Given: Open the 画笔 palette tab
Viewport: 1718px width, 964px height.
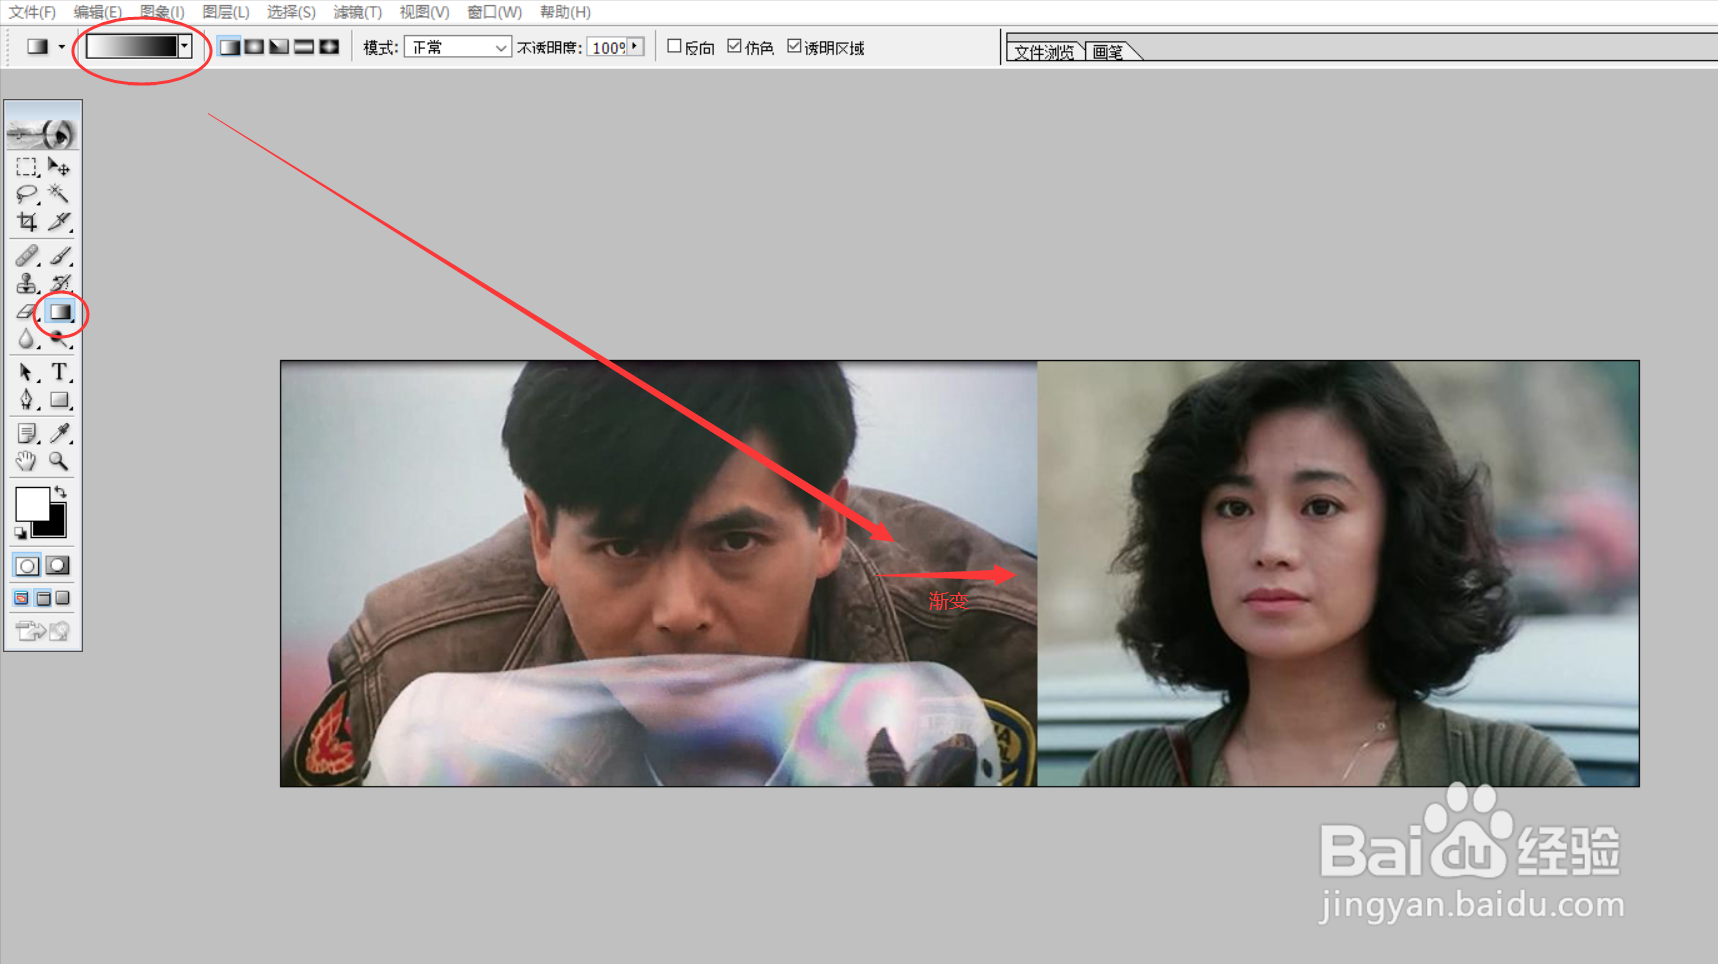Looking at the screenshot, I should pos(1109,52).
